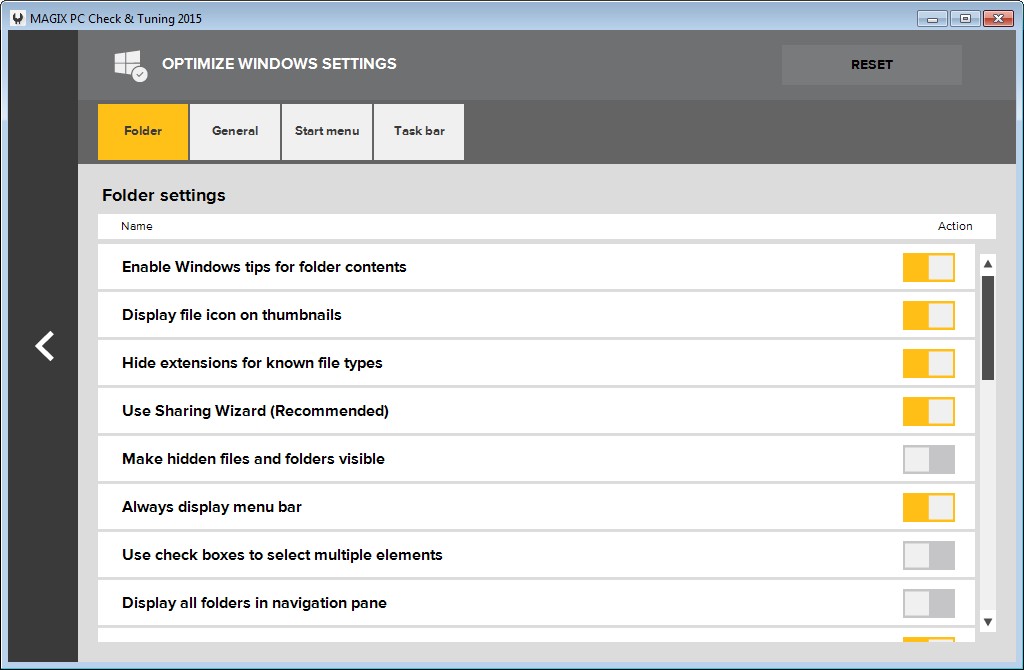The width and height of the screenshot is (1024, 670).
Task: Toggle off Display file icon on thumbnails
Action: point(928,315)
